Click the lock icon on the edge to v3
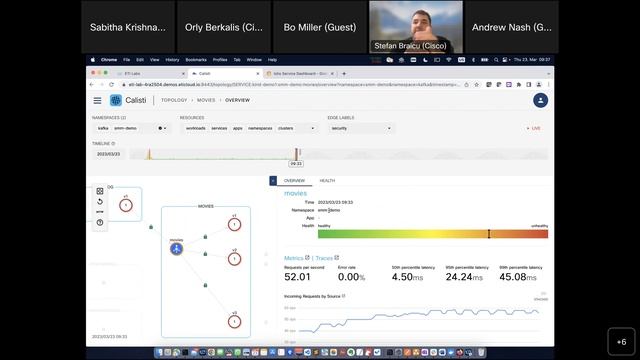640x360 pixels. click(x=205, y=285)
